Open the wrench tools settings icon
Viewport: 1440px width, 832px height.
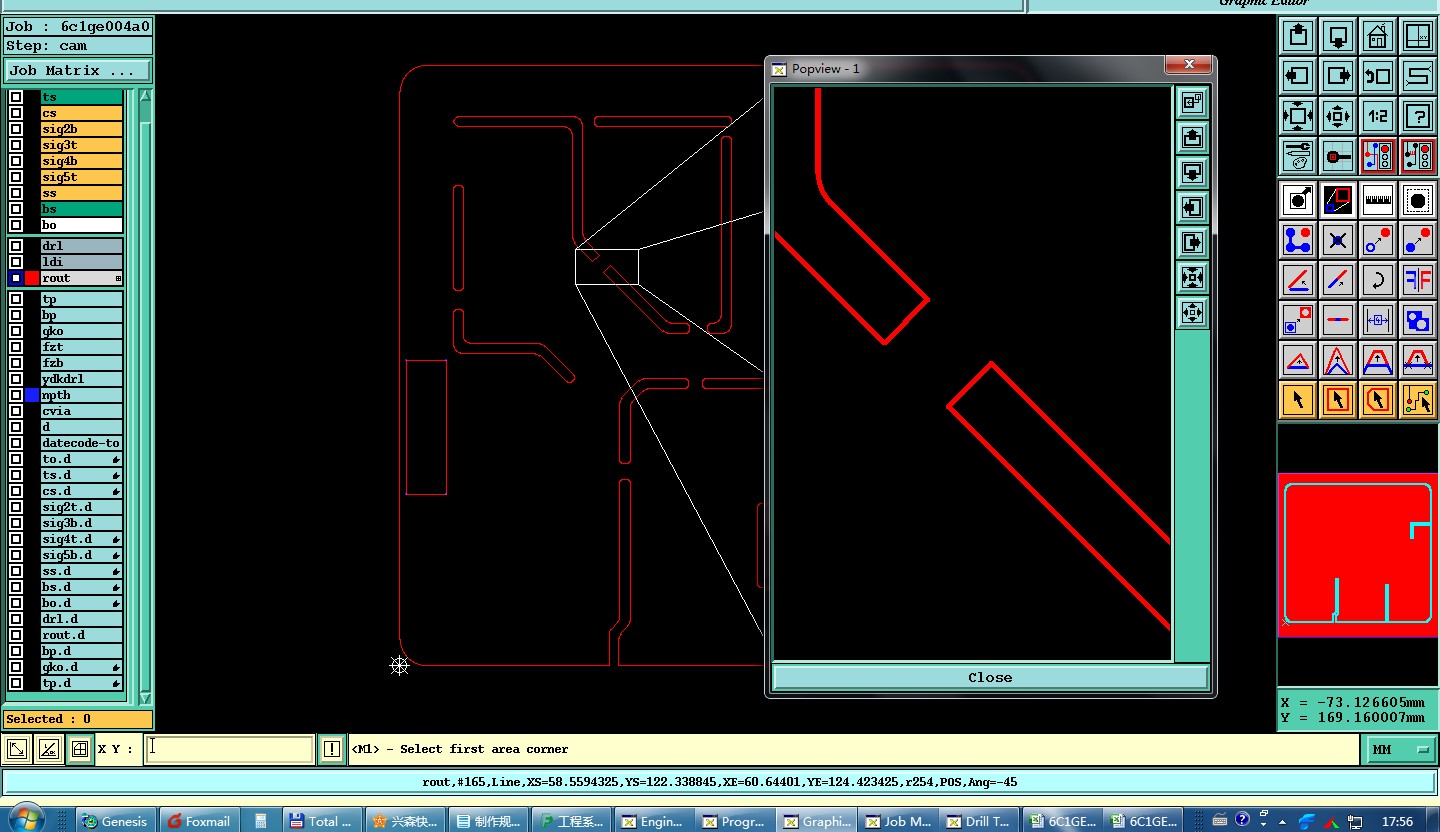[1298, 156]
